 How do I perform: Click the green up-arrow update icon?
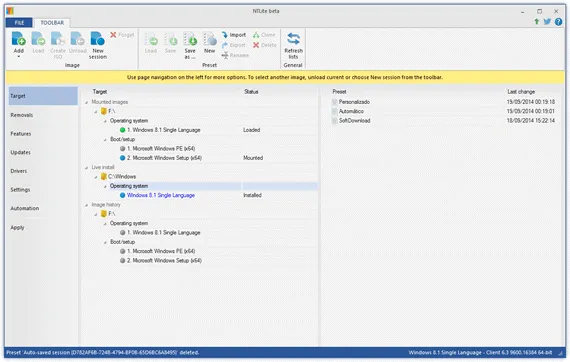[x=537, y=22]
